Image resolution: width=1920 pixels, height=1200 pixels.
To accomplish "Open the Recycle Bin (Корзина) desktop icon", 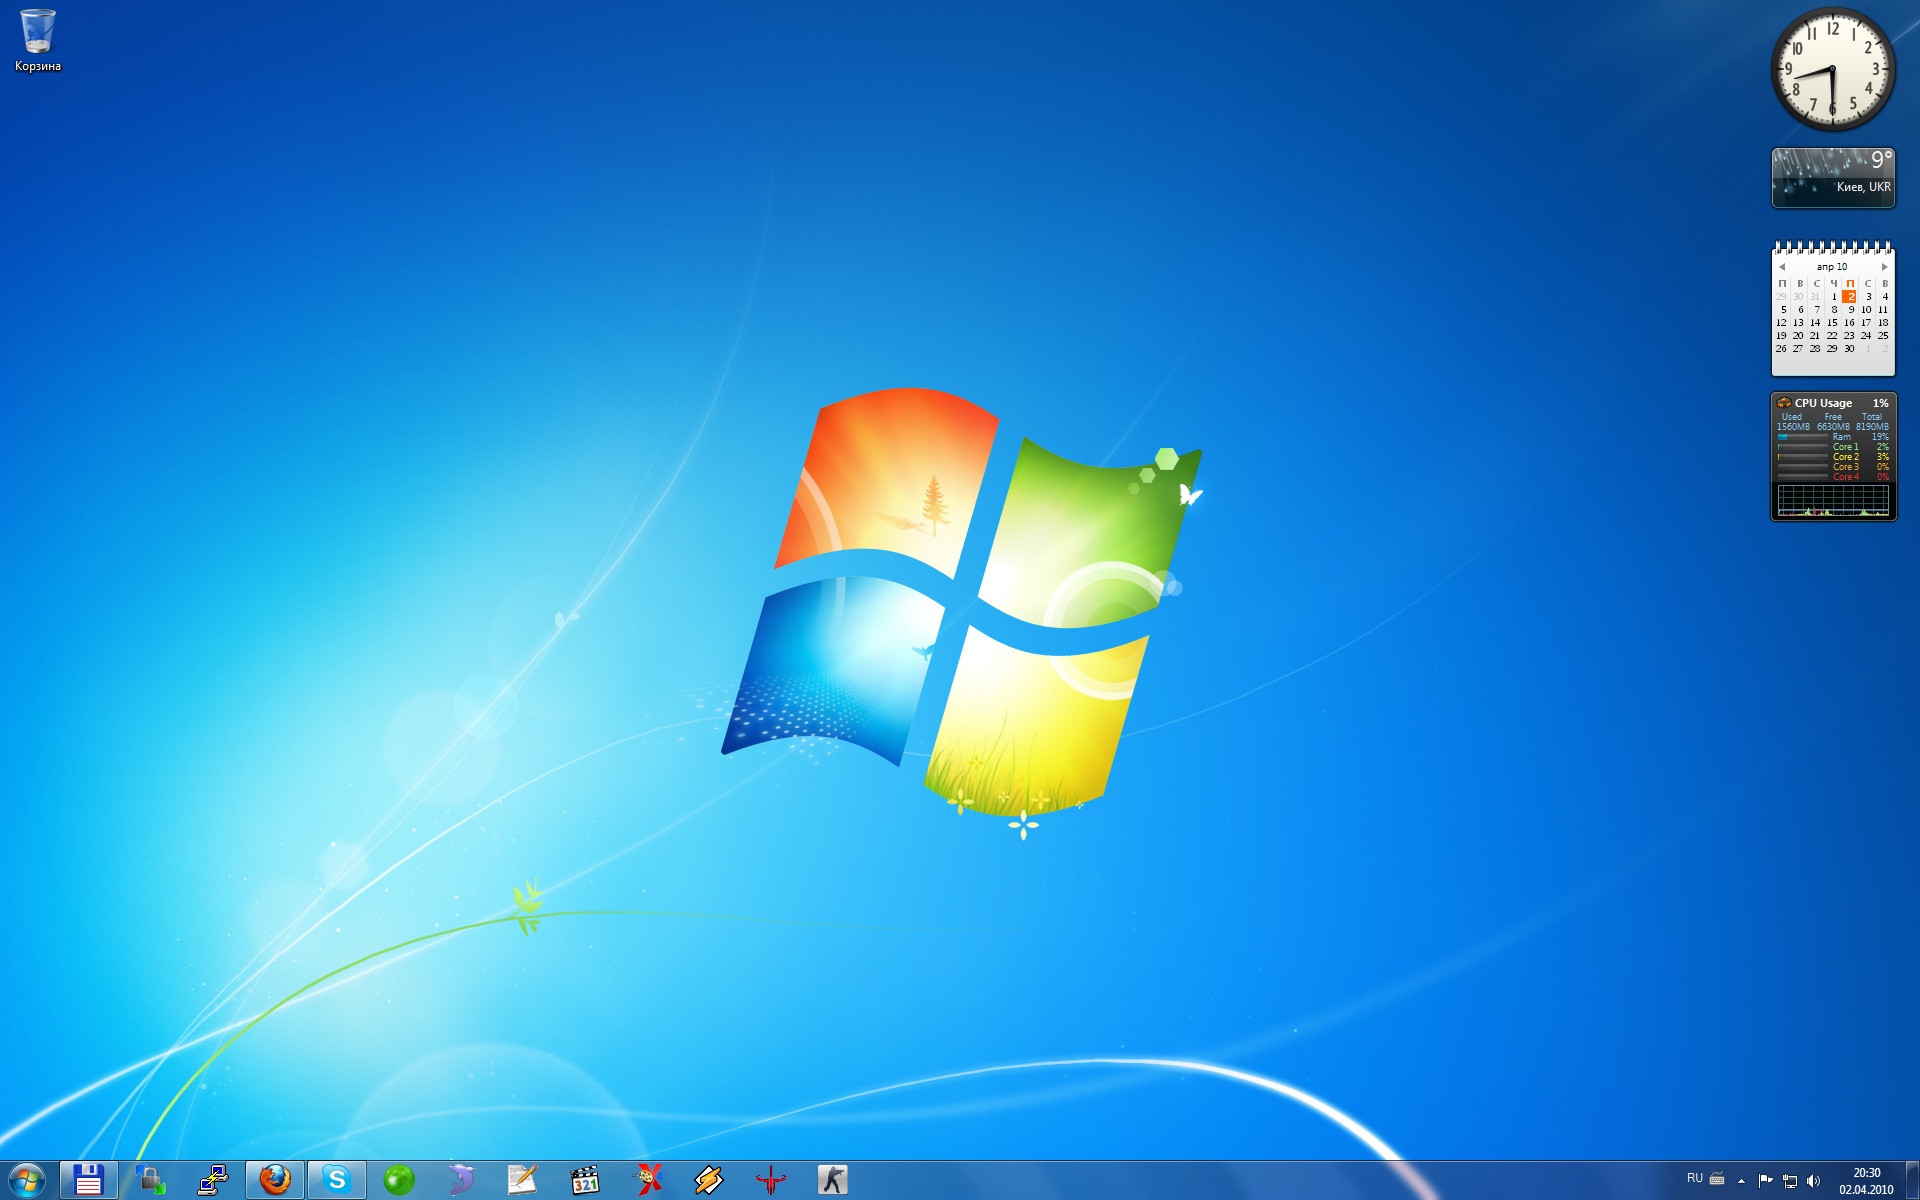I will [37, 40].
